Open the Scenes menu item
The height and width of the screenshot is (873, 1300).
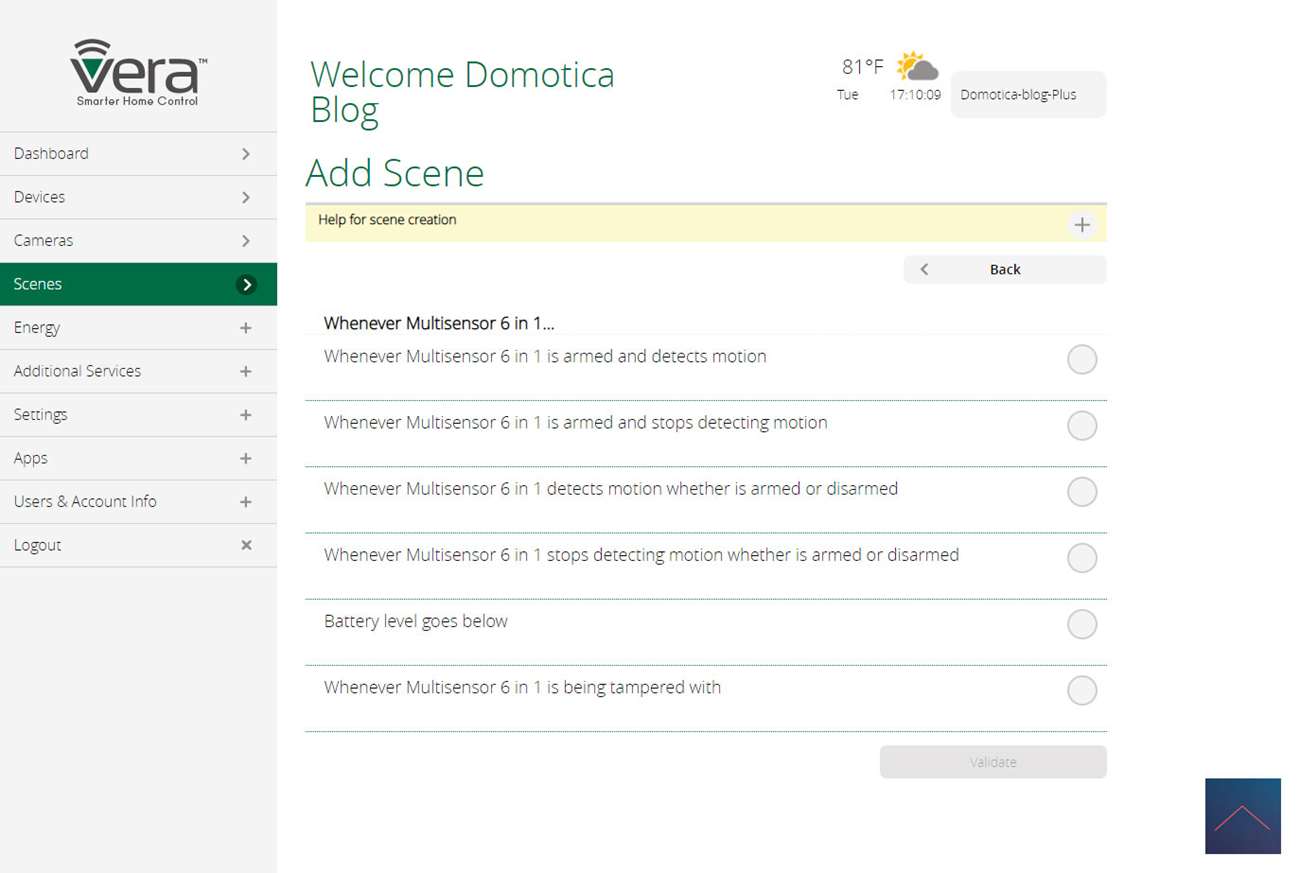pyautogui.click(x=138, y=284)
